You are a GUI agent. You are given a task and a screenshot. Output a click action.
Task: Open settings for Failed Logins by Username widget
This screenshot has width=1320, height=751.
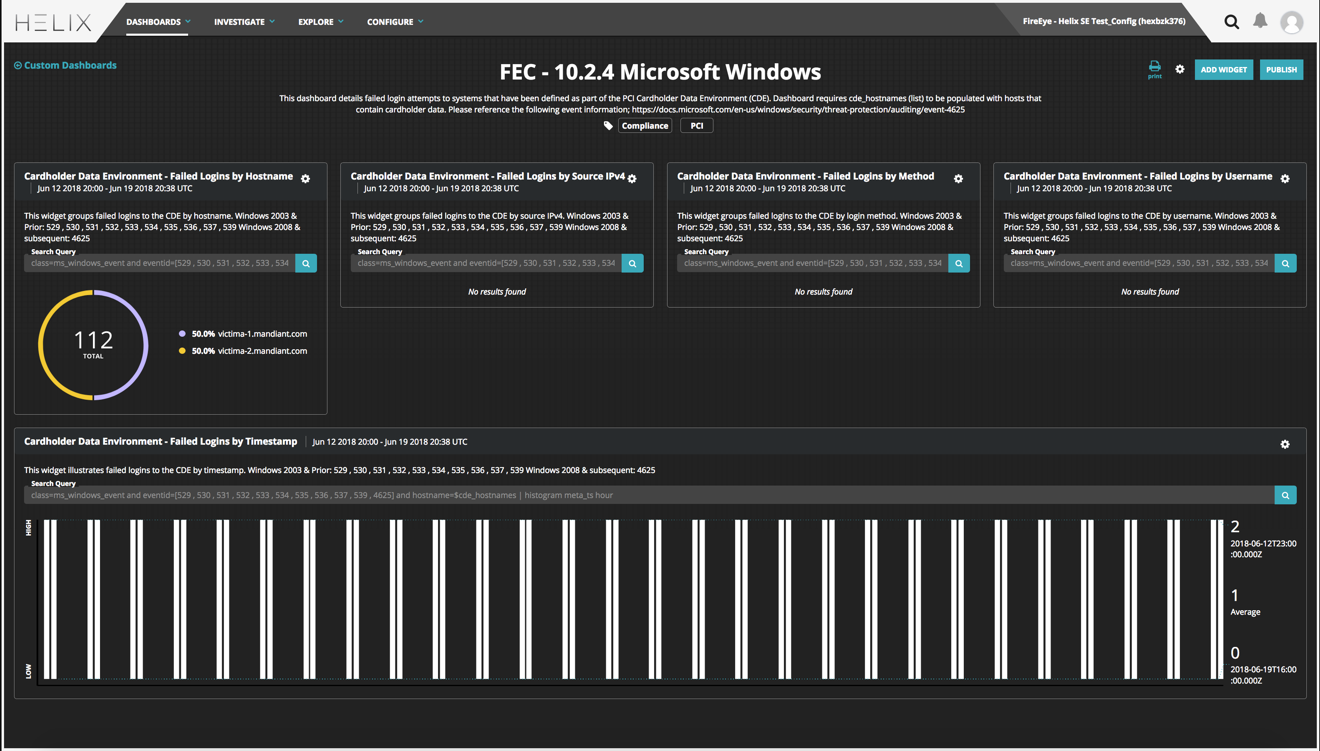point(1285,179)
